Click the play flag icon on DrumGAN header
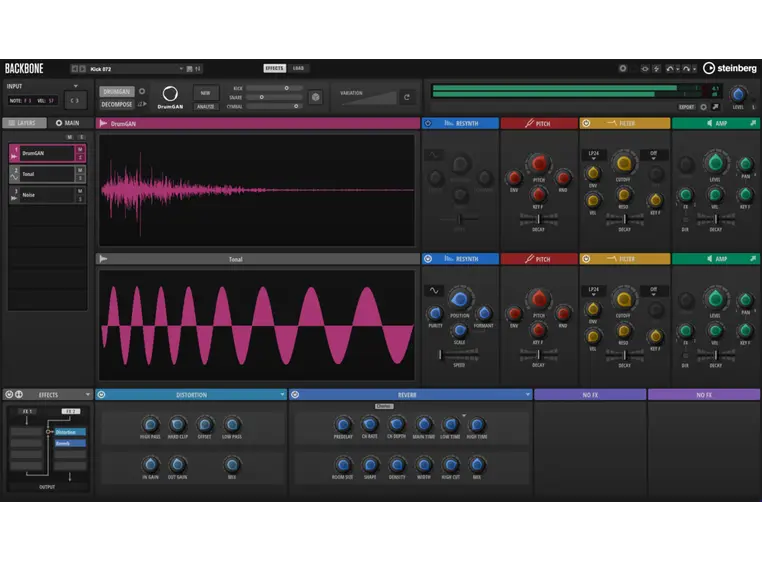The width and height of the screenshot is (762, 562). (104, 123)
